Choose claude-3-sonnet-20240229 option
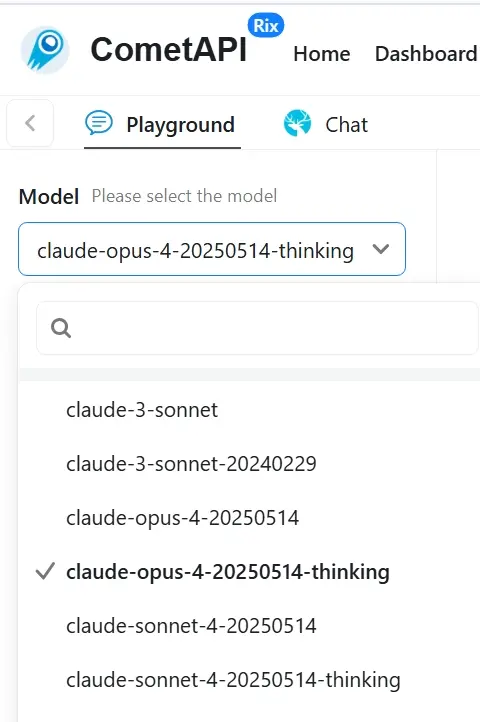Image resolution: width=480 pixels, height=722 pixels. 249,463
